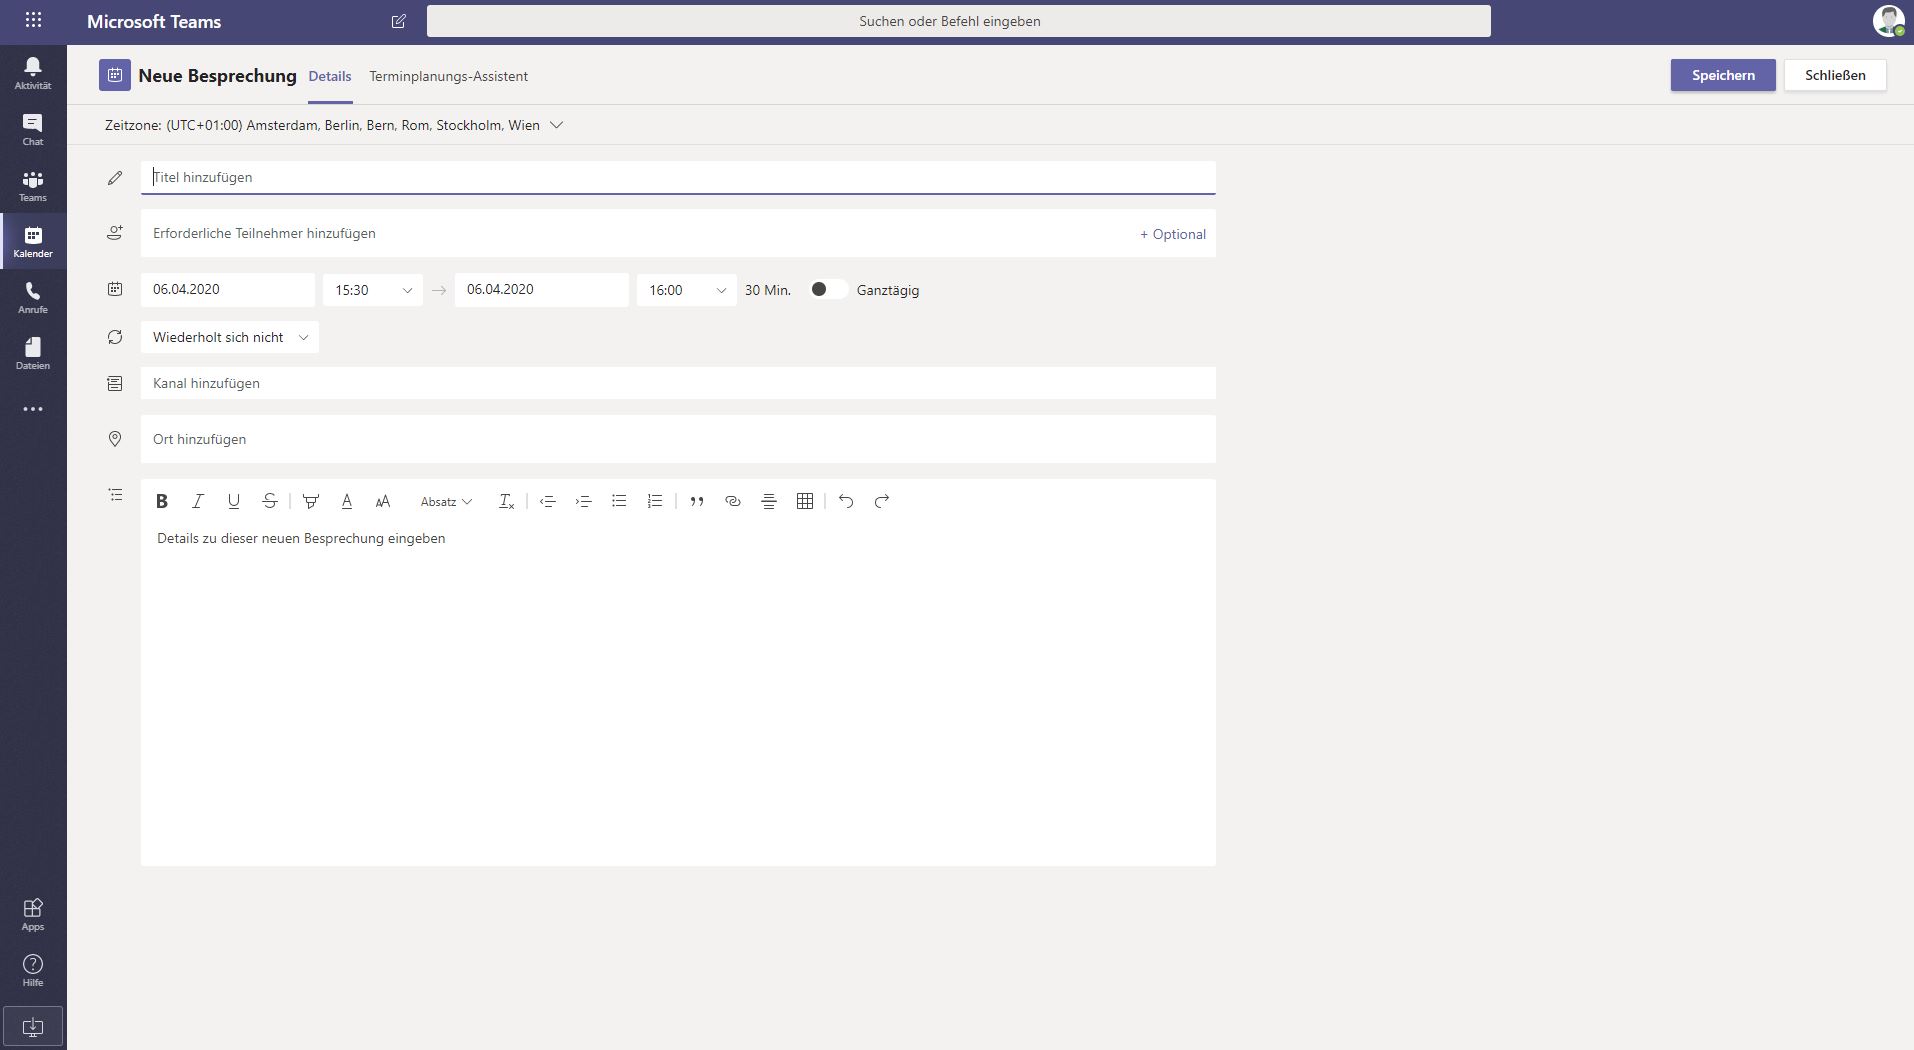
Task: Open the font color picker
Action: point(347,501)
